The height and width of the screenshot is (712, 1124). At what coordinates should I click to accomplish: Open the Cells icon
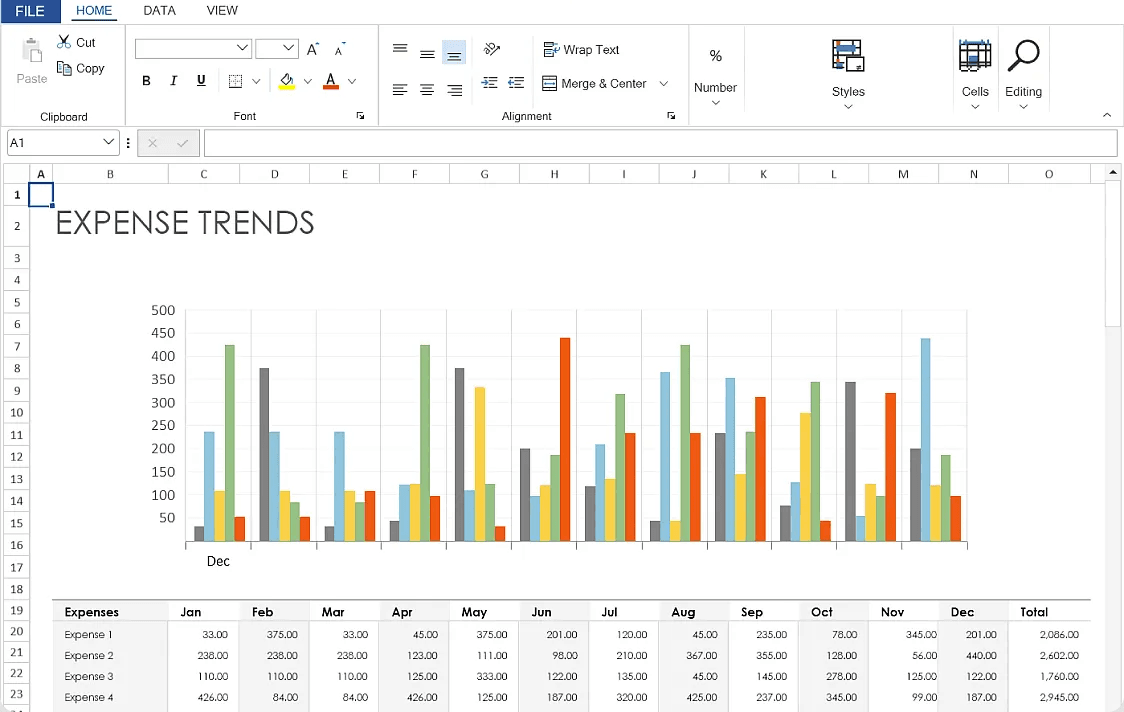pyautogui.click(x=975, y=56)
